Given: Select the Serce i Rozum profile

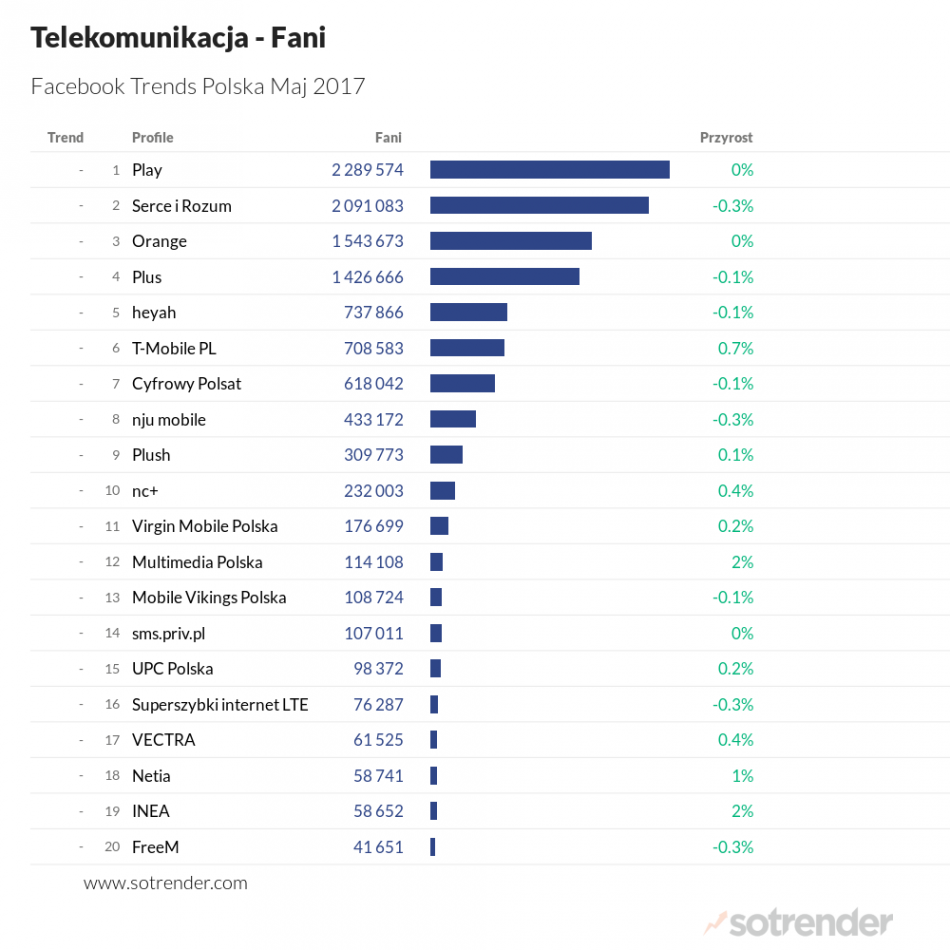Looking at the screenshot, I should 181,206.
